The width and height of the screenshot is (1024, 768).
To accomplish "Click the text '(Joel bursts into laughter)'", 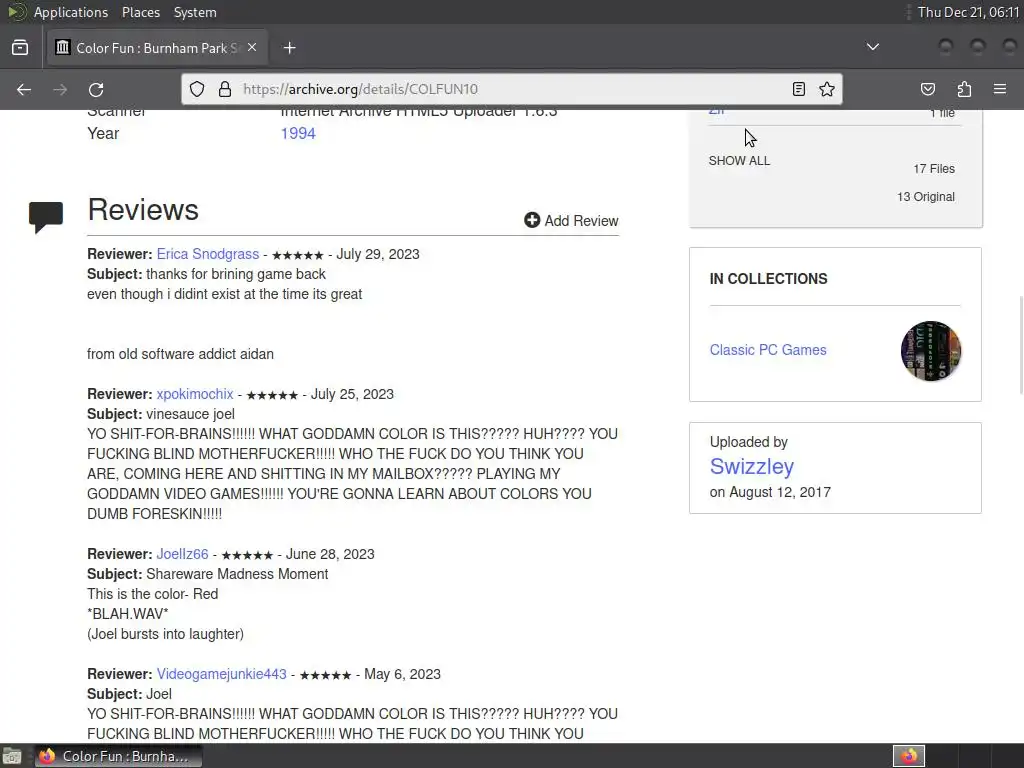I will tap(165, 634).
